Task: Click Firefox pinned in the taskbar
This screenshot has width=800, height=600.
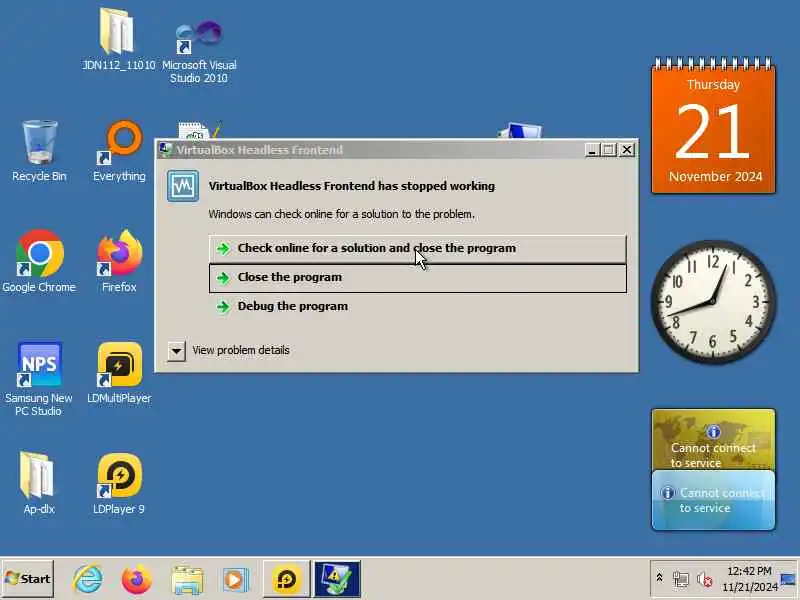Action: 136,579
